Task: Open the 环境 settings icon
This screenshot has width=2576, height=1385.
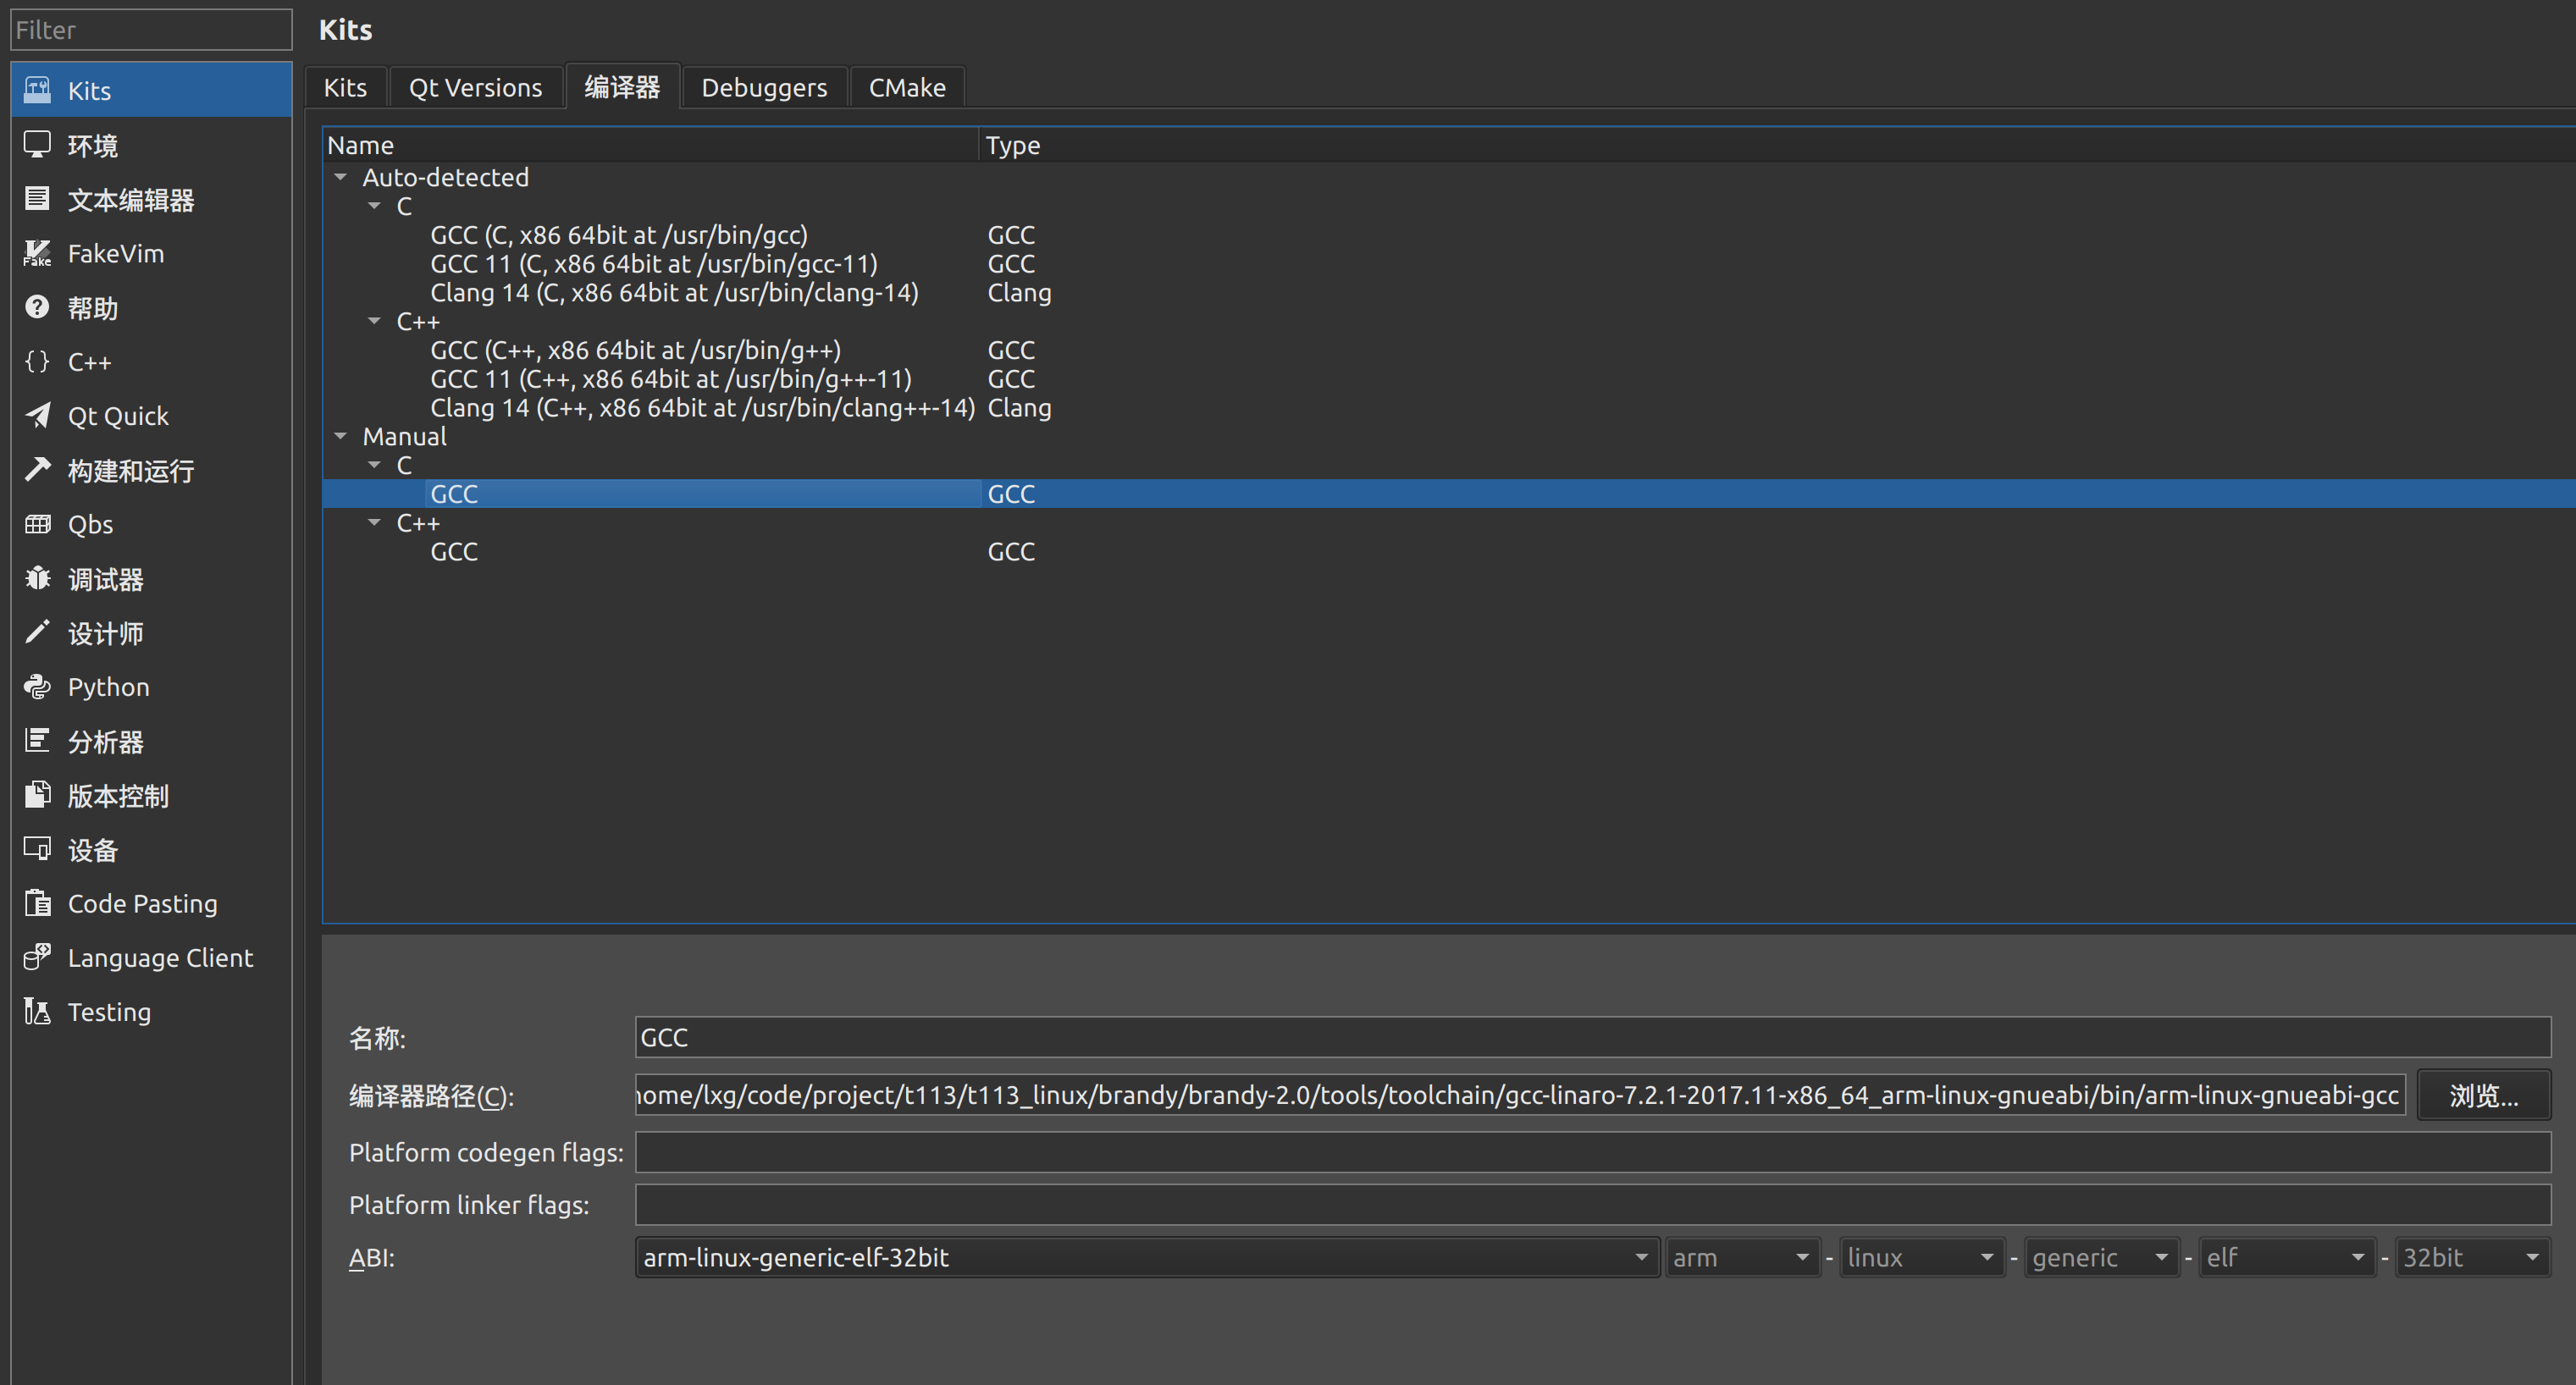Action: (37, 145)
